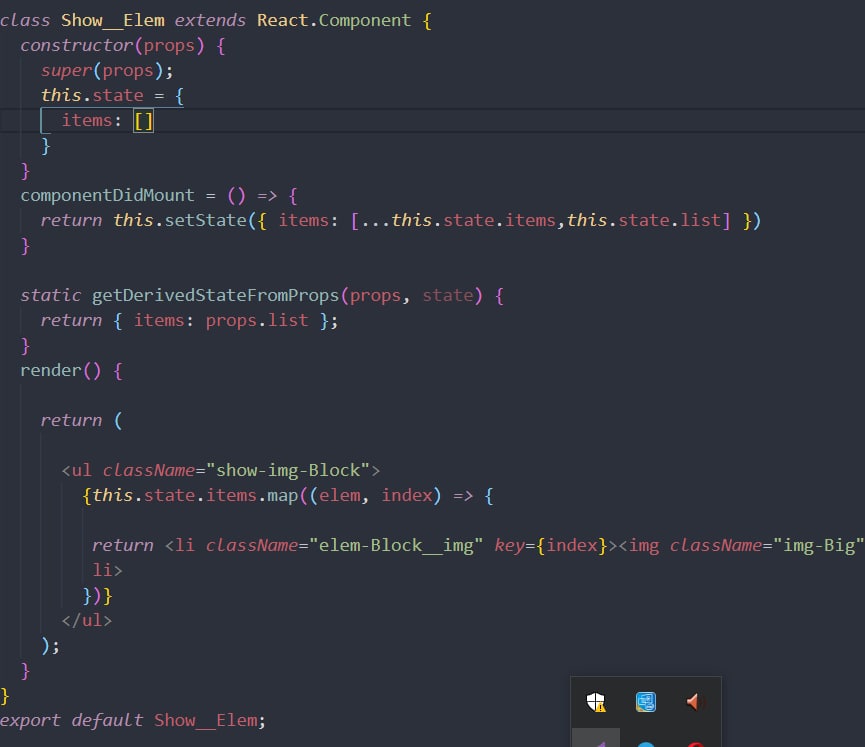Click 'index' in the map callback parameters
Screen dimensions: 865x747
click(407, 495)
